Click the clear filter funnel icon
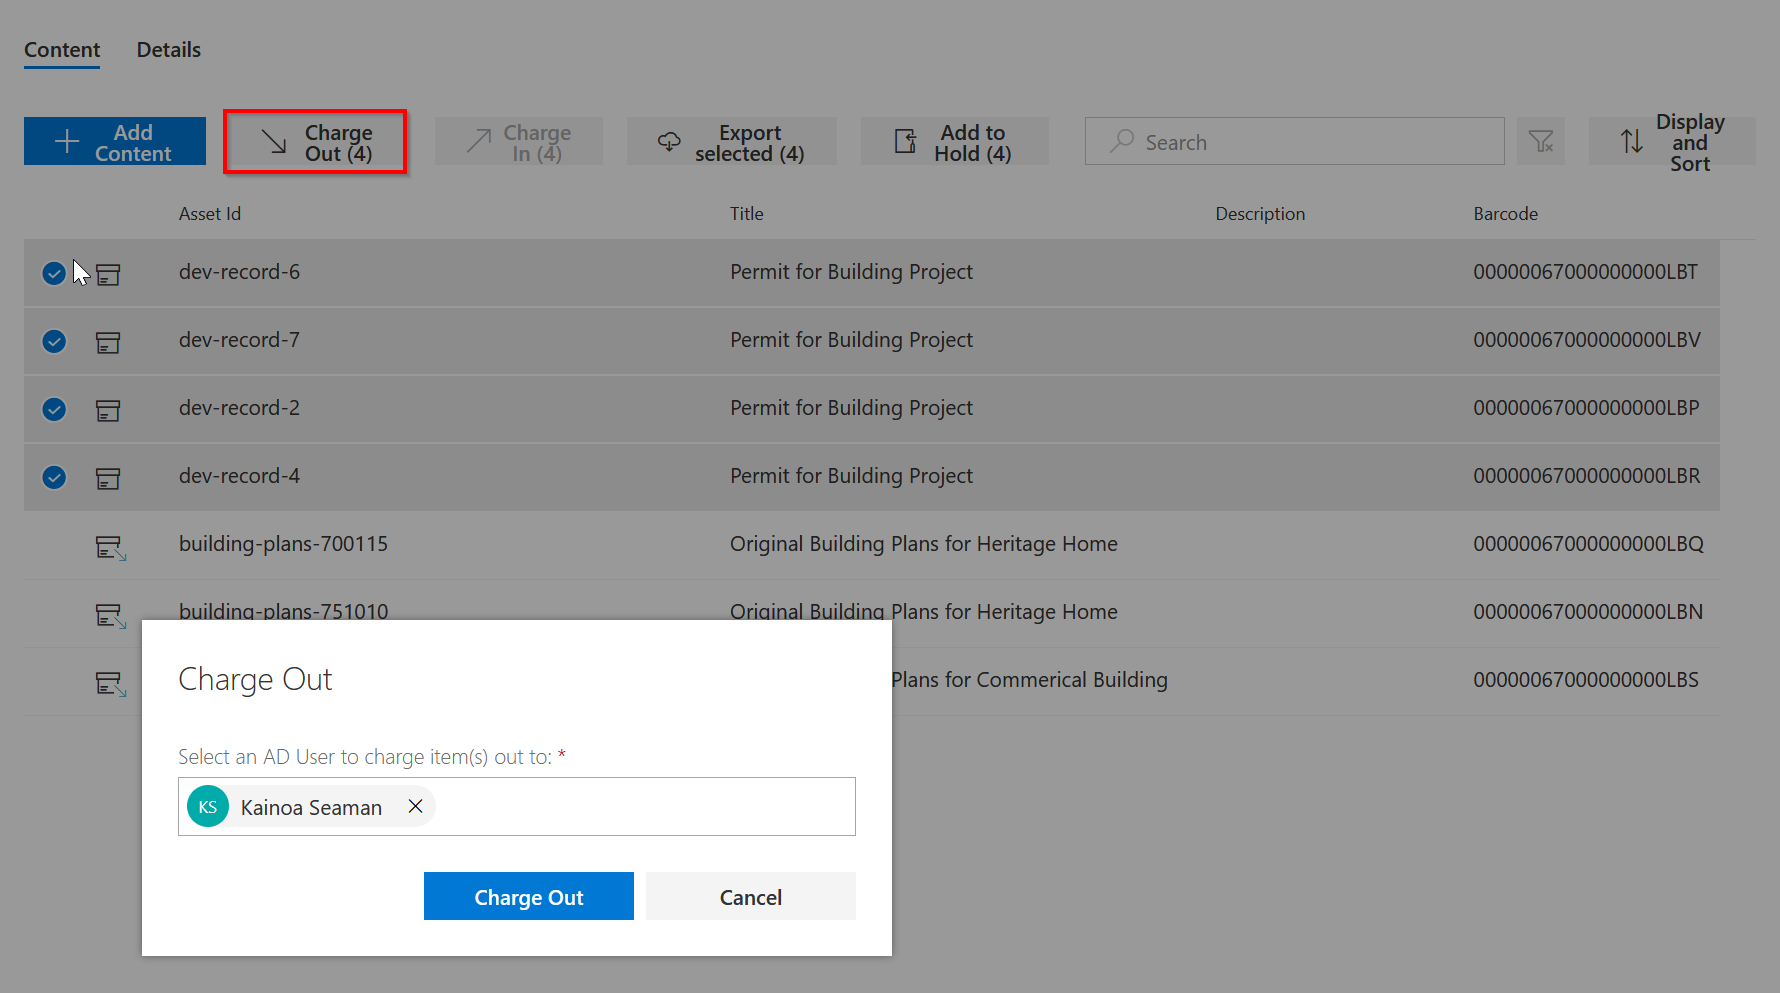This screenshot has width=1780, height=993. coord(1541,142)
